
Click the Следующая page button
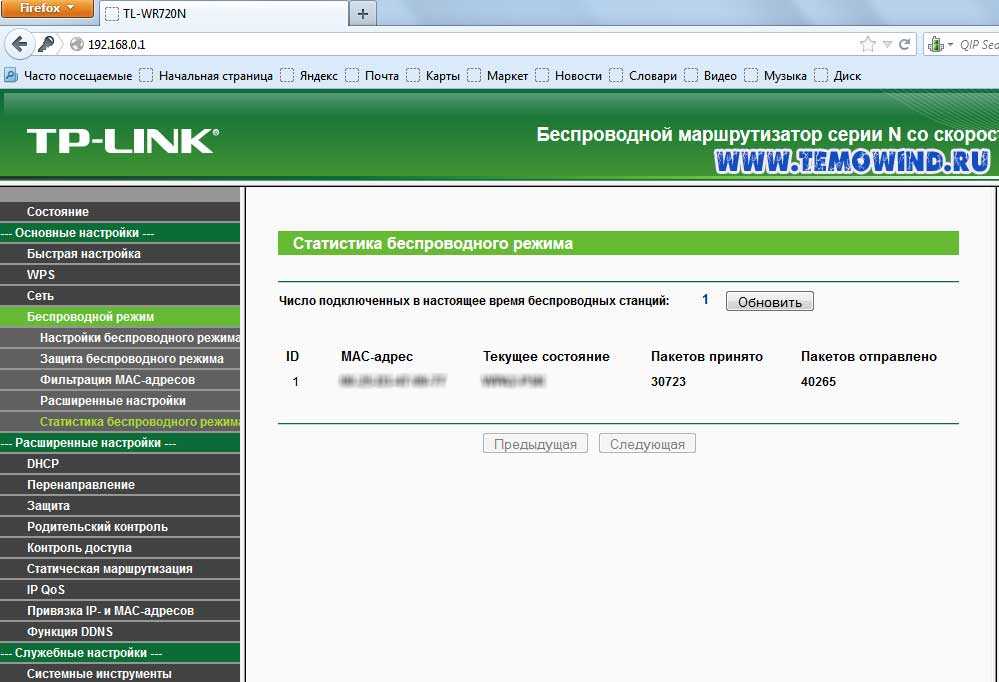[647, 444]
